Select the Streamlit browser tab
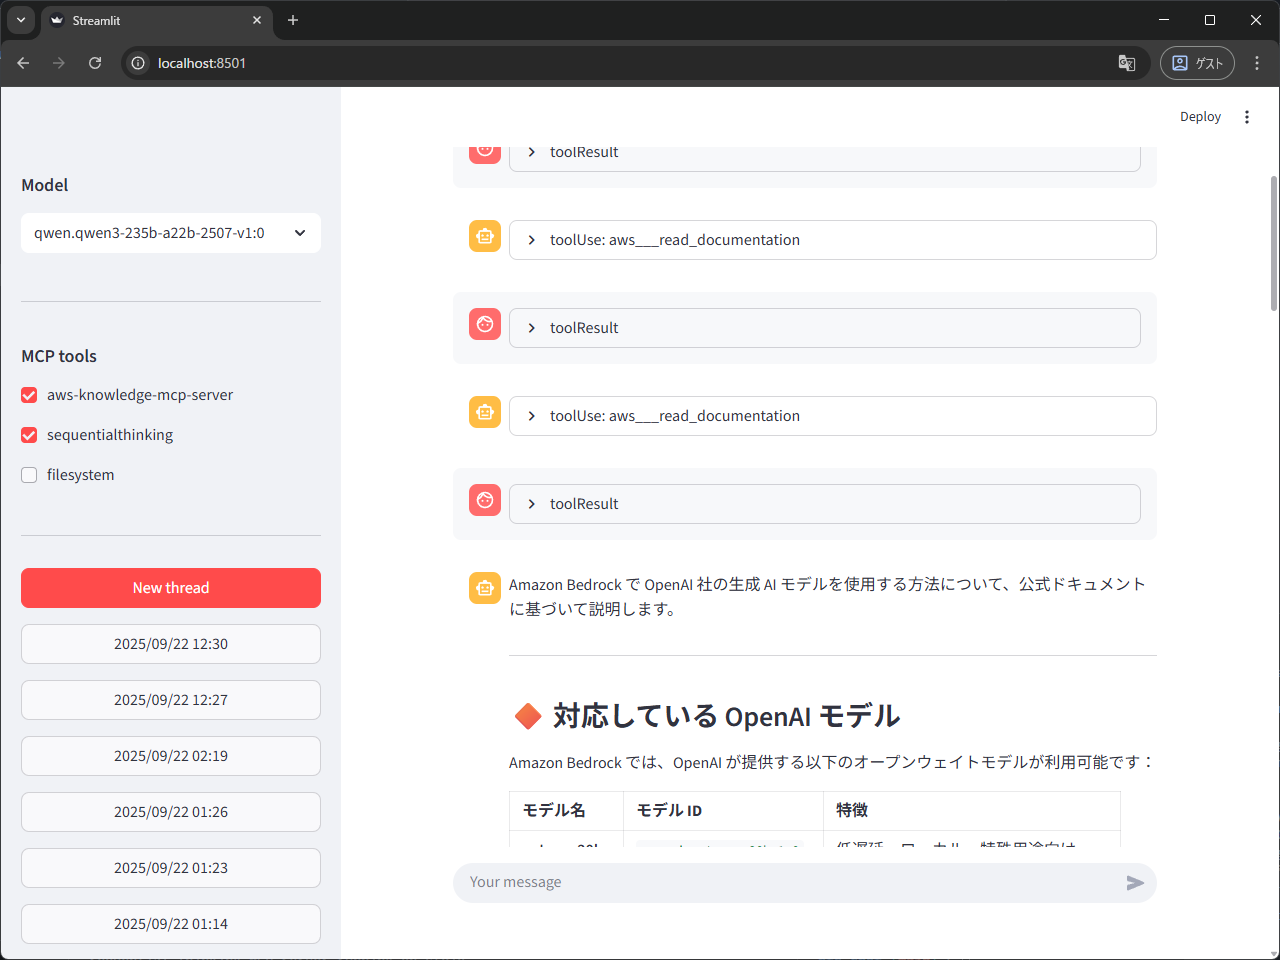The width and height of the screenshot is (1280, 960). 157,20
